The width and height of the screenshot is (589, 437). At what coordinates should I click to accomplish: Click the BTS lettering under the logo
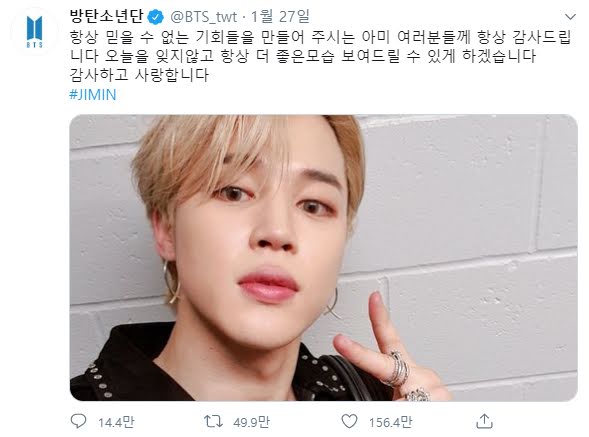35,45
